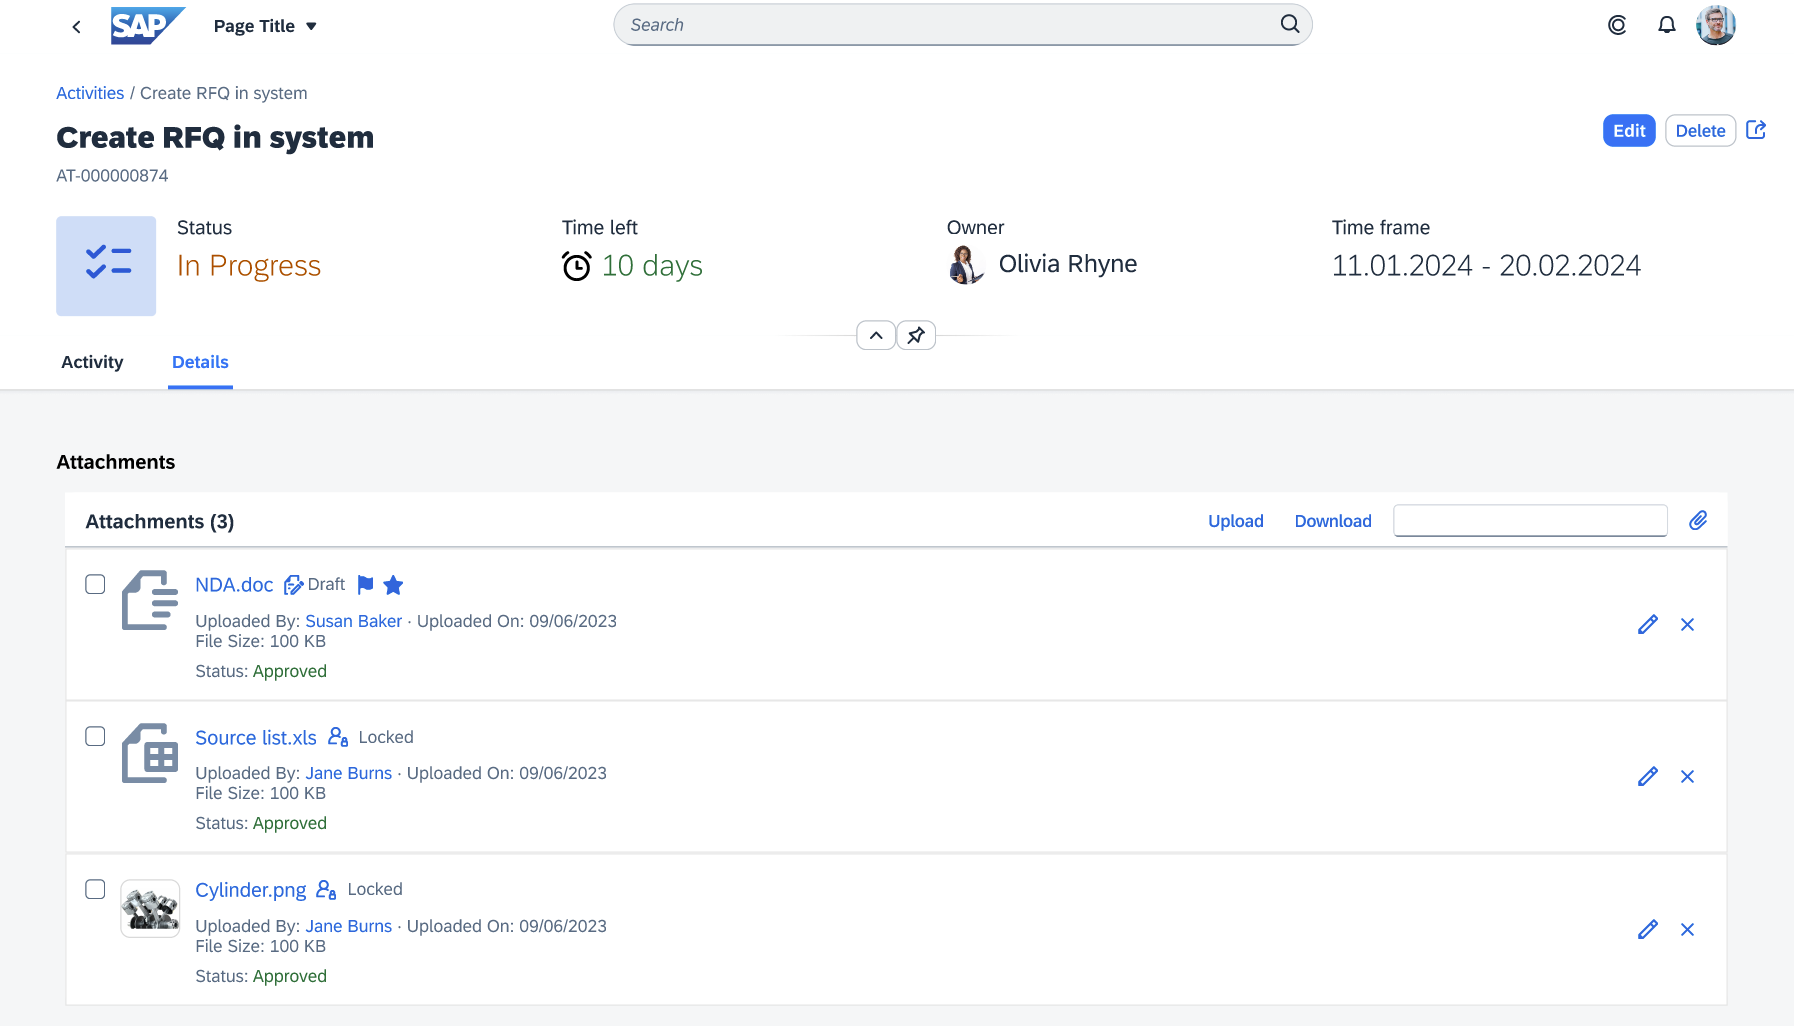
Task: Click the Edit button
Action: (x=1628, y=130)
